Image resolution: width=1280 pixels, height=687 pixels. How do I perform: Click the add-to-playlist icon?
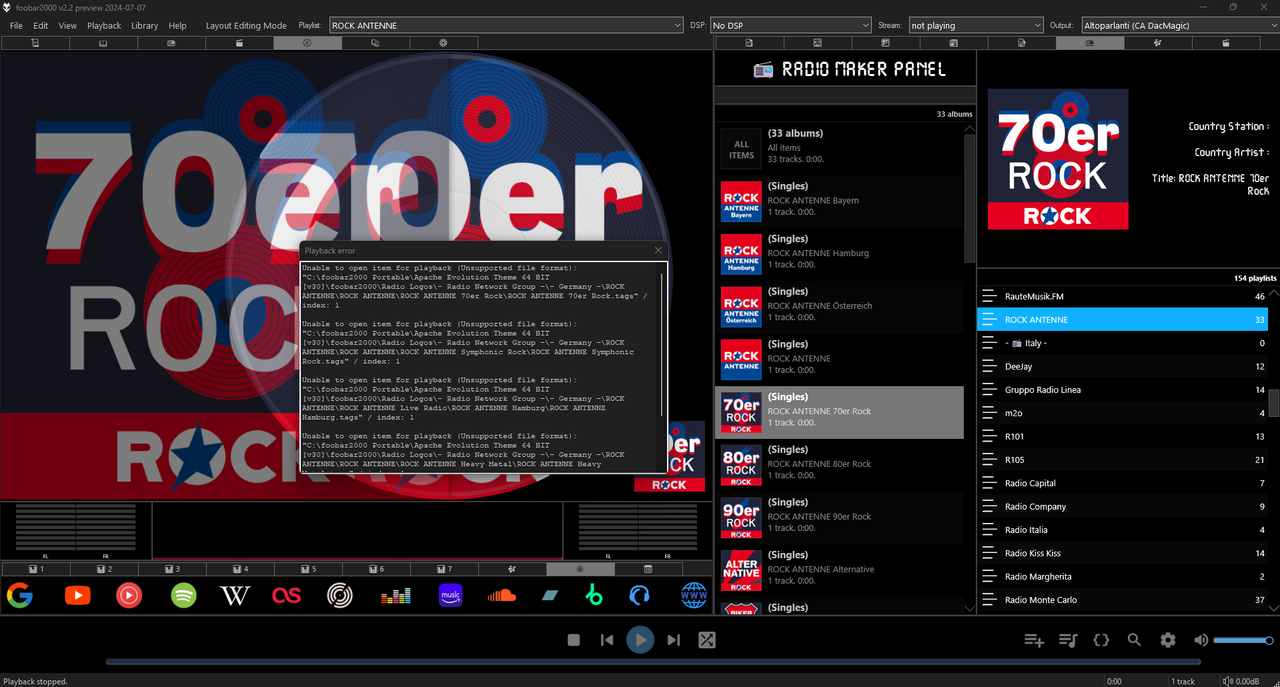(x=1034, y=640)
